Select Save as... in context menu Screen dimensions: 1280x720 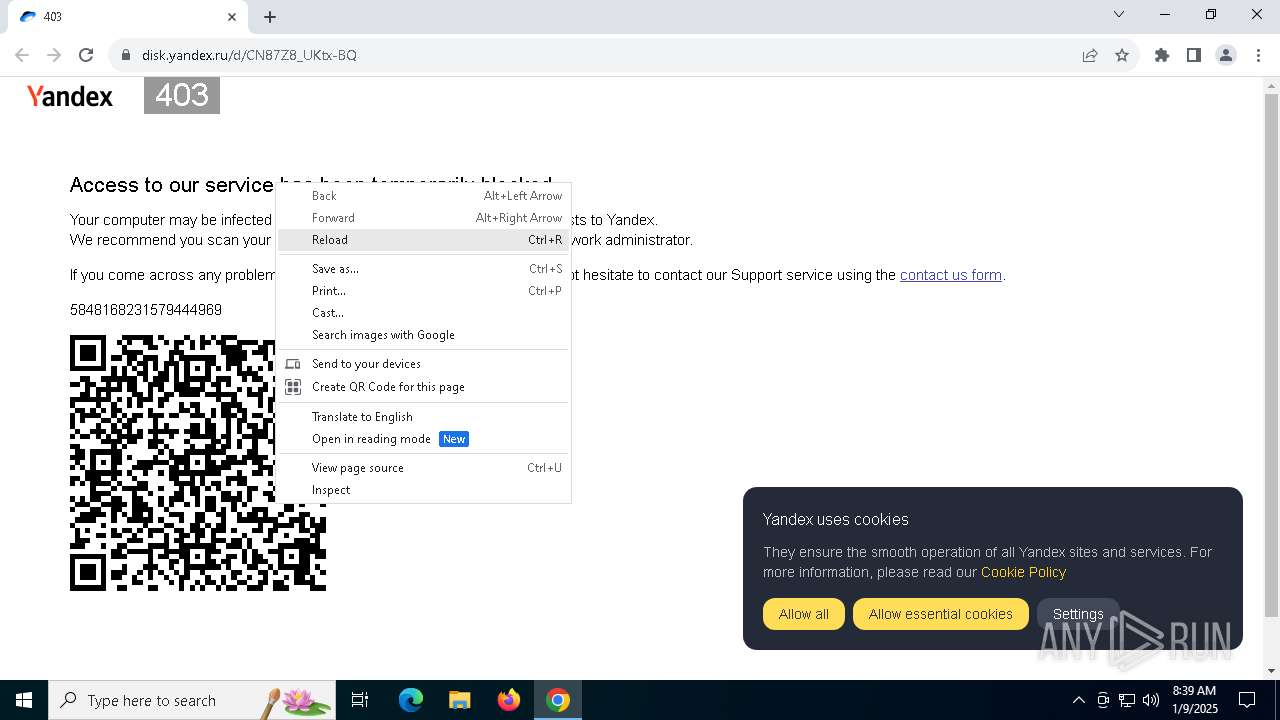click(423, 269)
